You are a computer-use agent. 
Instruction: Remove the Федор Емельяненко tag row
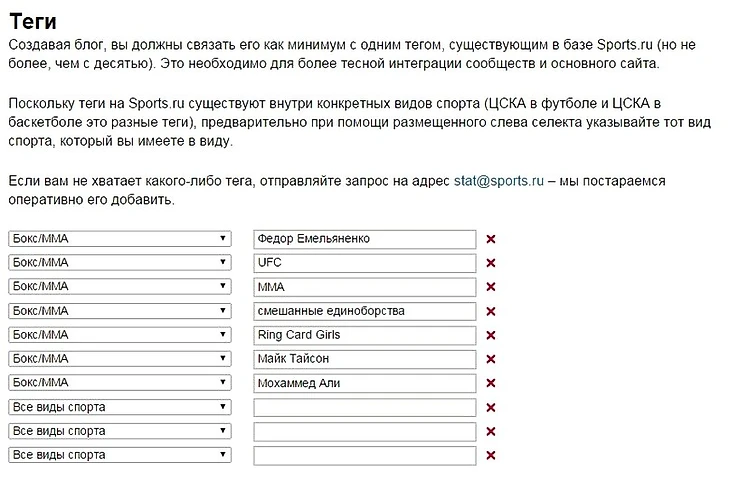click(491, 239)
